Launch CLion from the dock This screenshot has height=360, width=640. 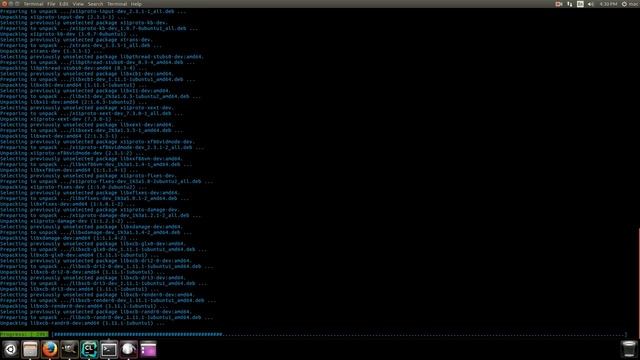point(89,349)
